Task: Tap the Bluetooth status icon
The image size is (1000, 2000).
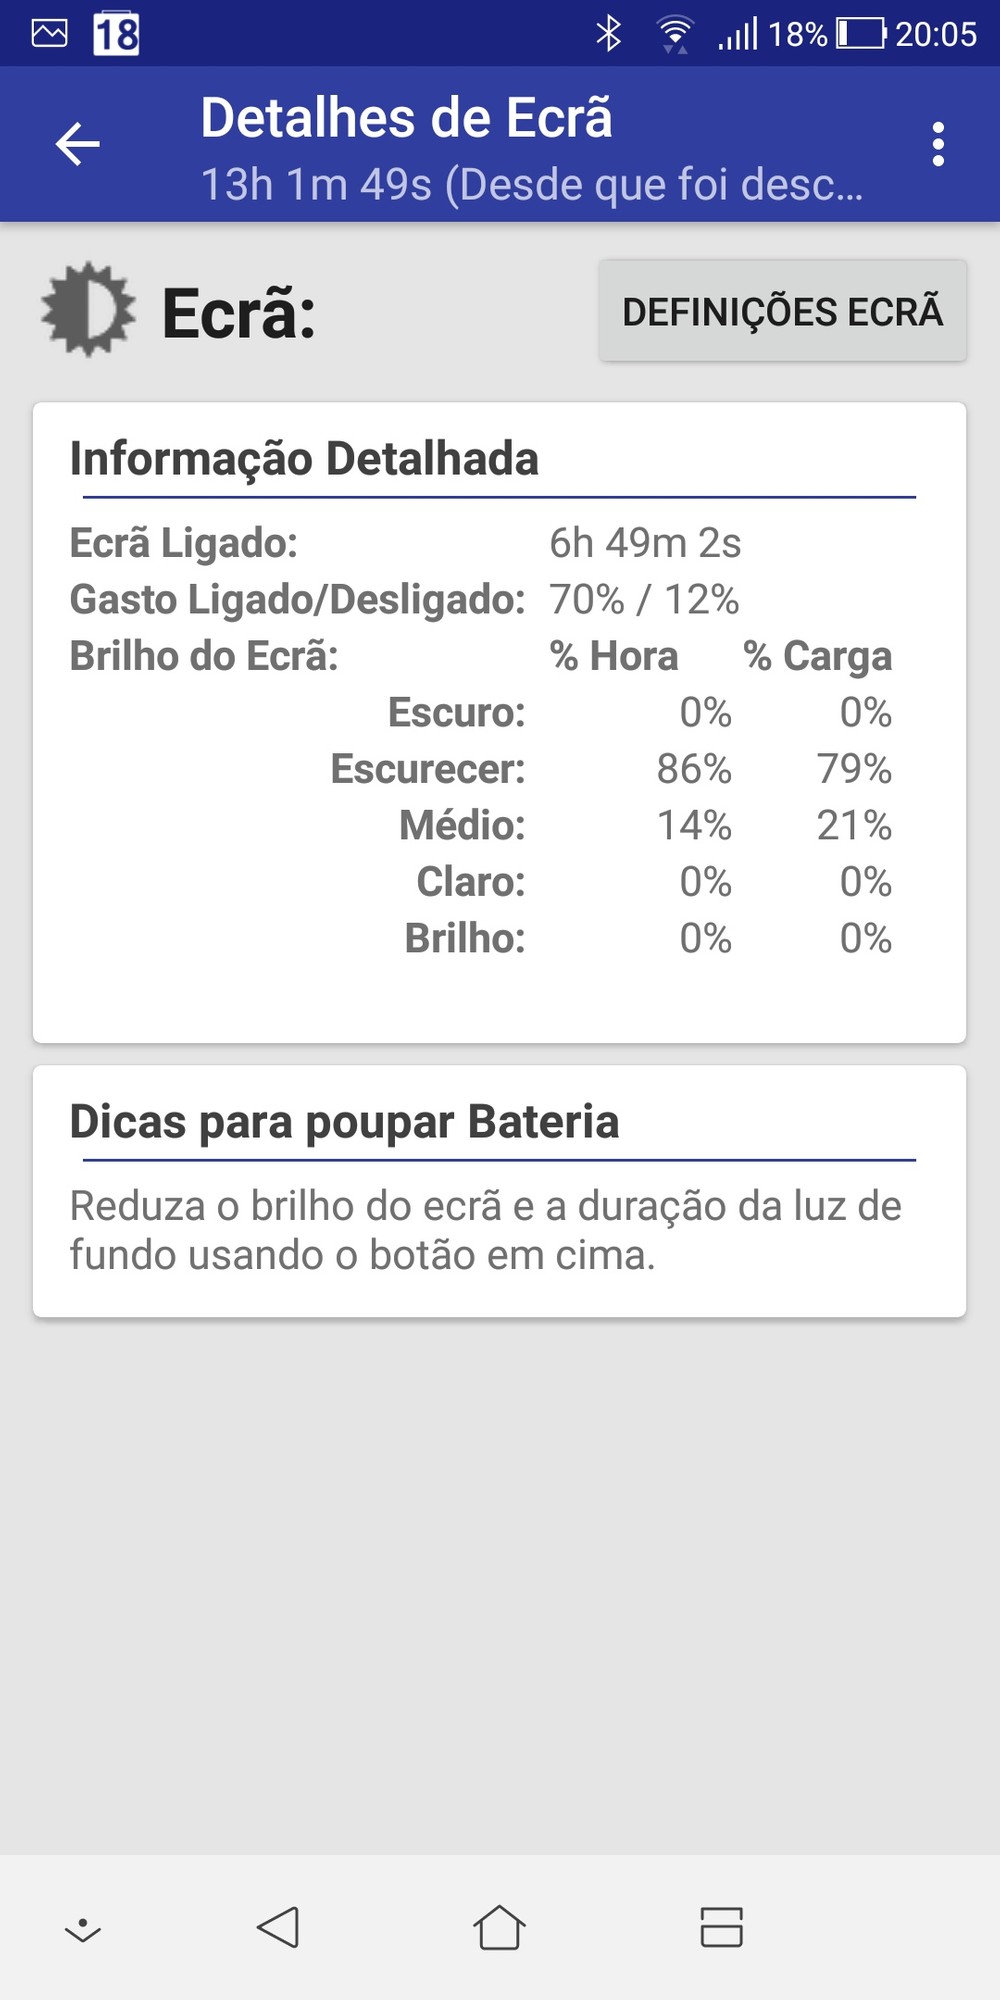Action: pos(608,34)
